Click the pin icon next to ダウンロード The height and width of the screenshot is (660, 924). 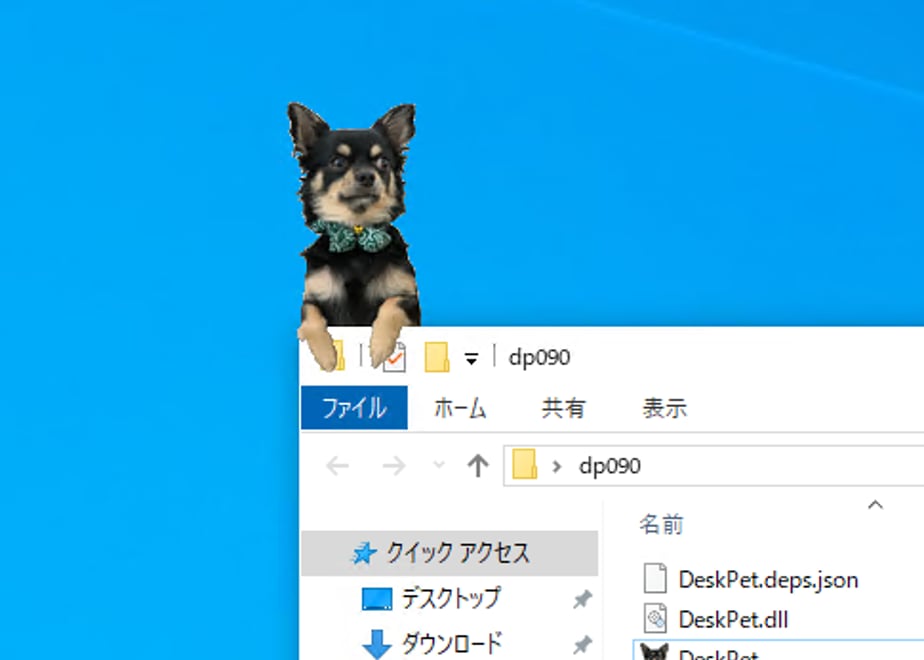point(582,644)
